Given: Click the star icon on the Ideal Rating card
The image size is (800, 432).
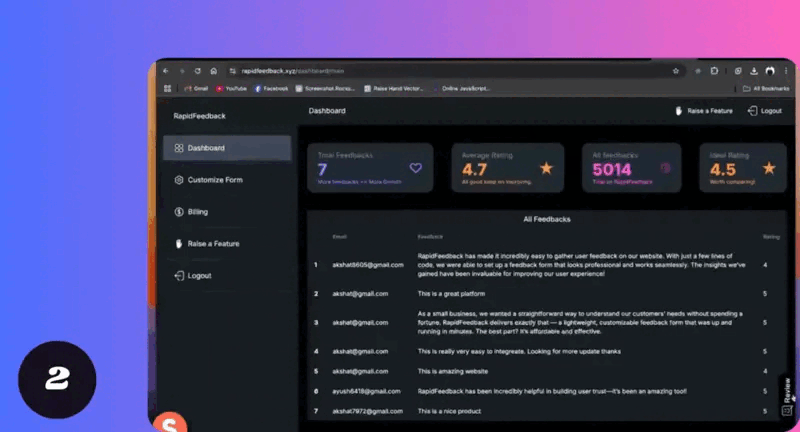Looking at the screenshot, I should point(769,168).
